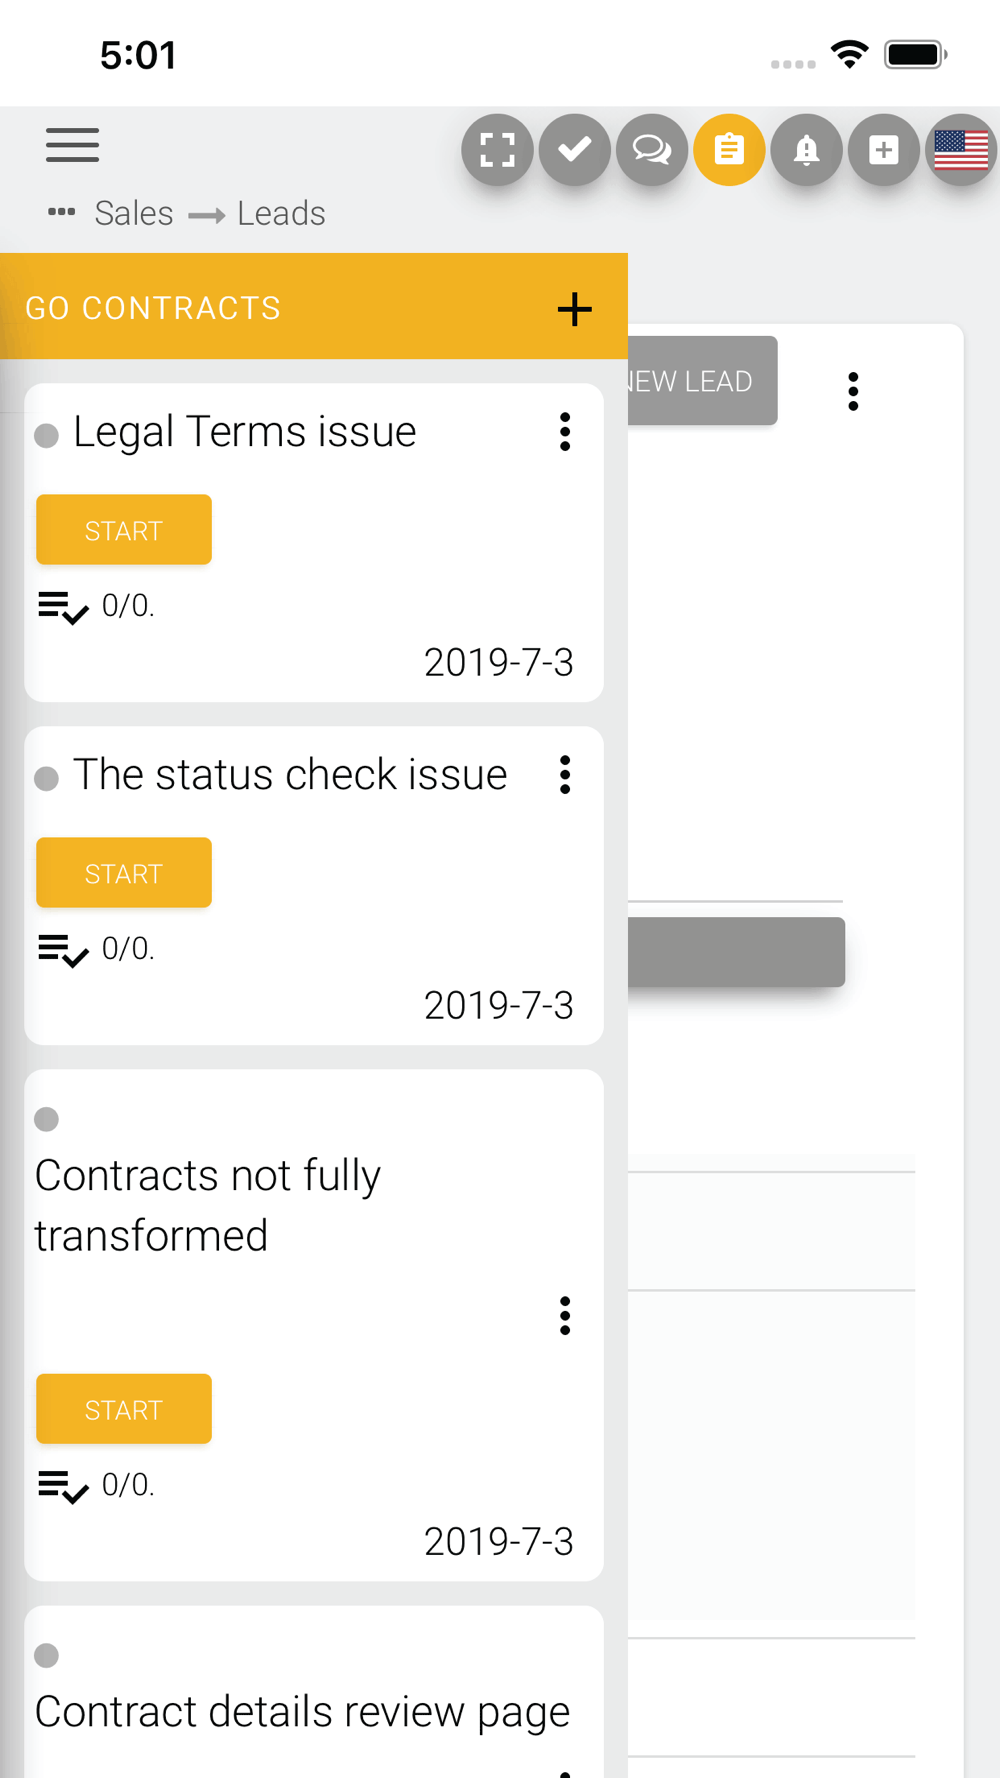1000x1778 pixels.
Task: Open options for Contracts not fully transformed
Action: pyautogui.click(x=565, y=1316)
